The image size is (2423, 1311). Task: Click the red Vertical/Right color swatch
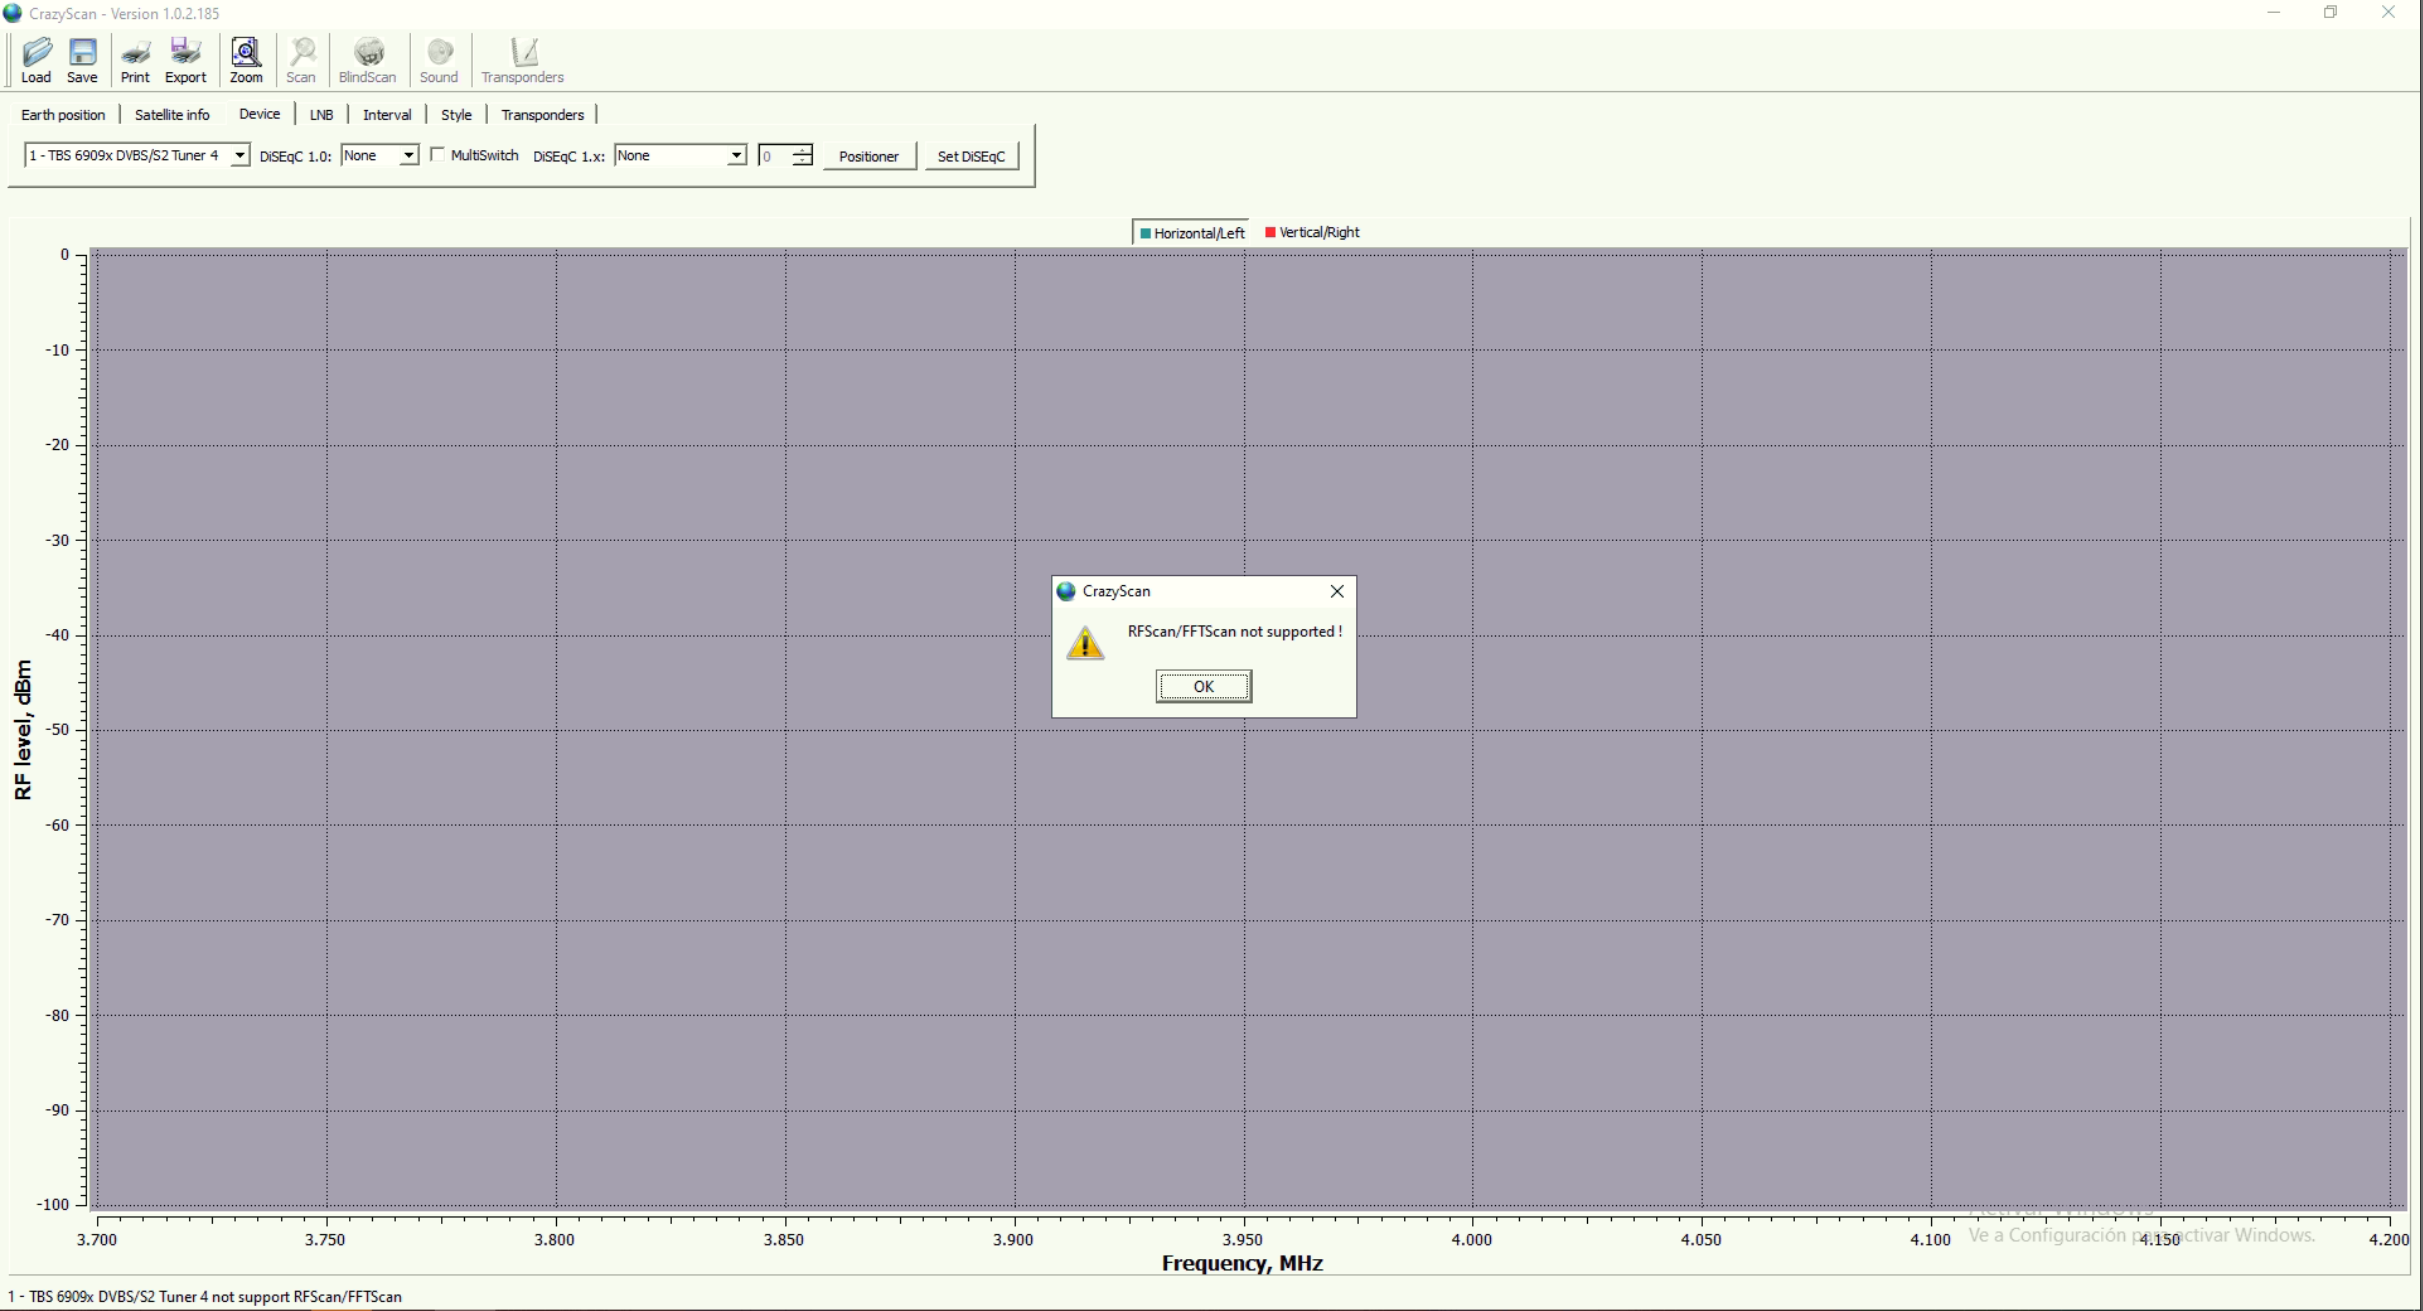pyautogui.click(x=1270, y=232)
